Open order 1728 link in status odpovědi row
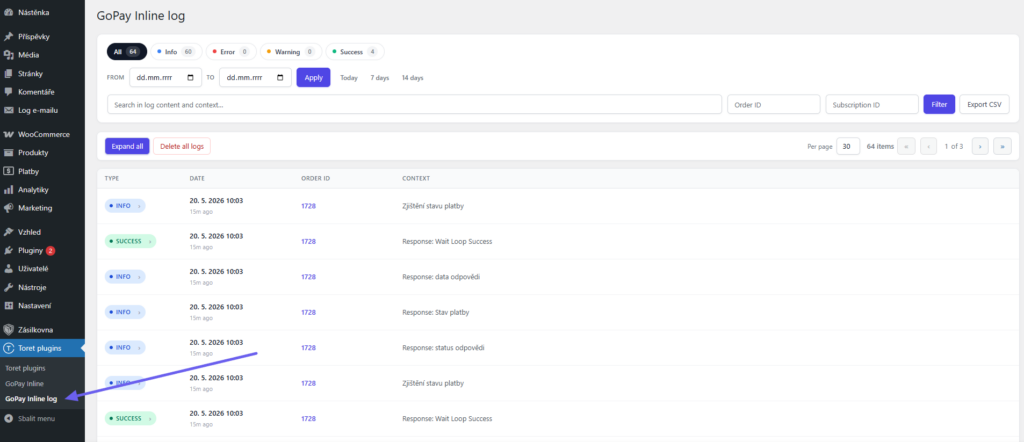Viewport: 1024px width, 442px height. (308, 347)
